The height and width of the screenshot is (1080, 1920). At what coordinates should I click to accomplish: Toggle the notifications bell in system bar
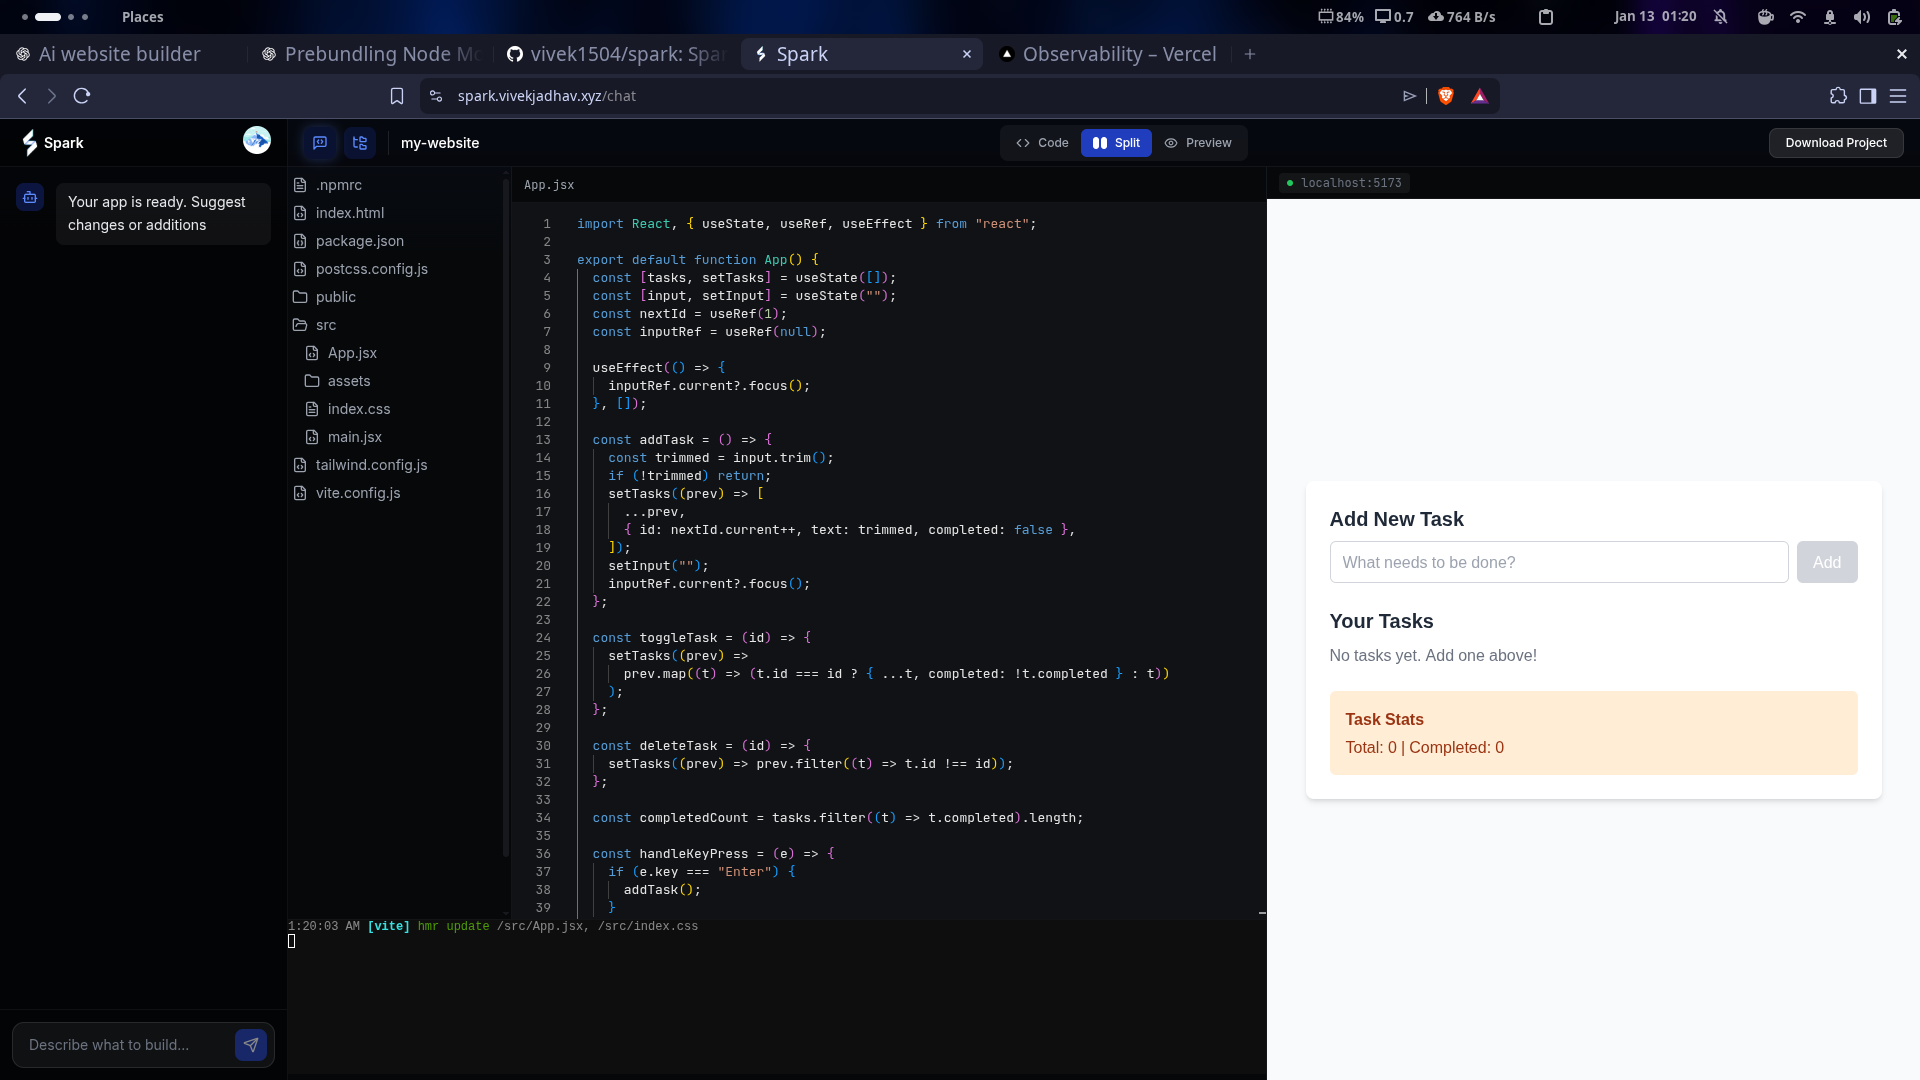[x=1721, y=17]
